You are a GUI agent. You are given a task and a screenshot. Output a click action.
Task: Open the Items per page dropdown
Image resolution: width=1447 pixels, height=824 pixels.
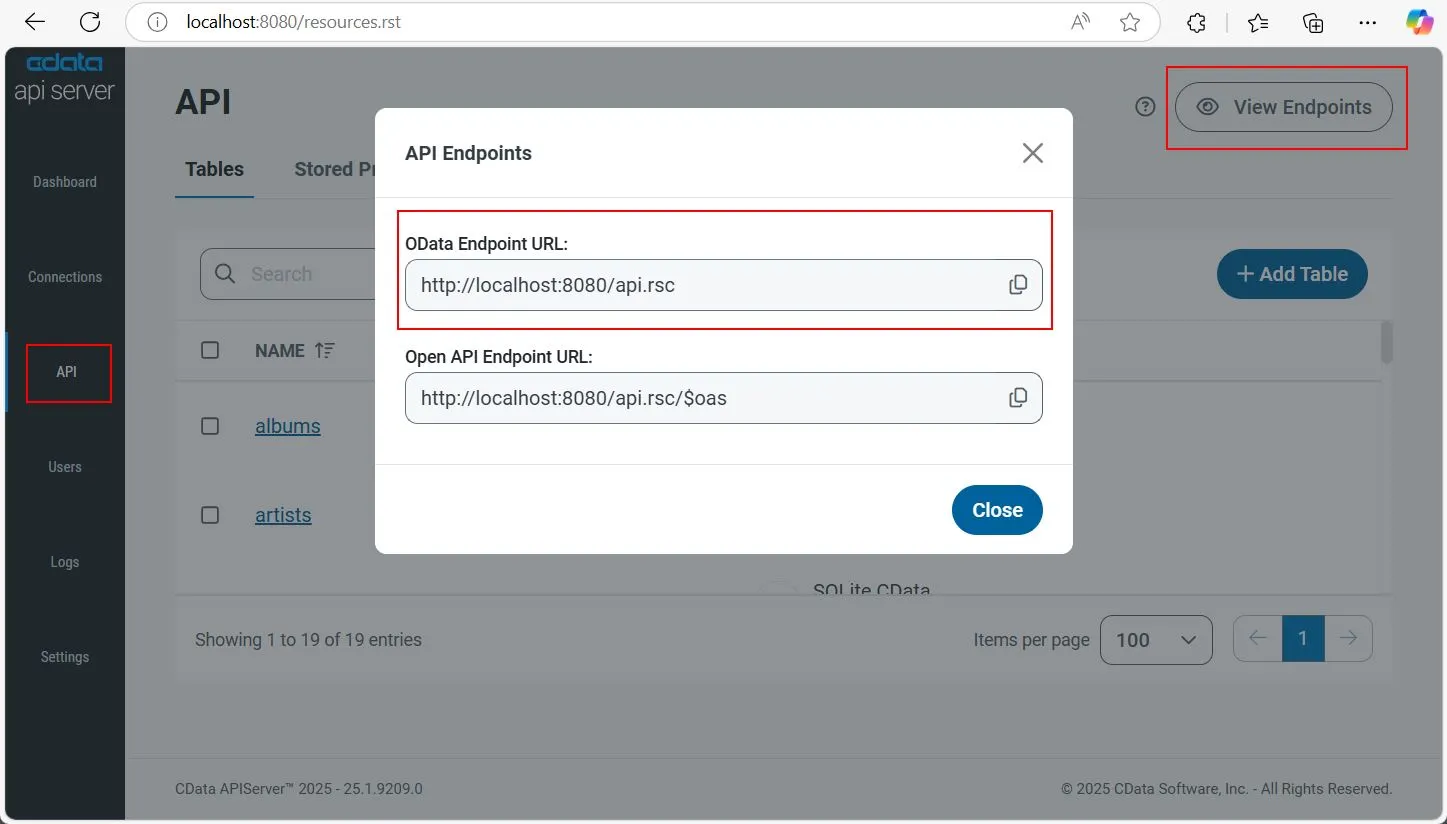(x=1156, y=639)
